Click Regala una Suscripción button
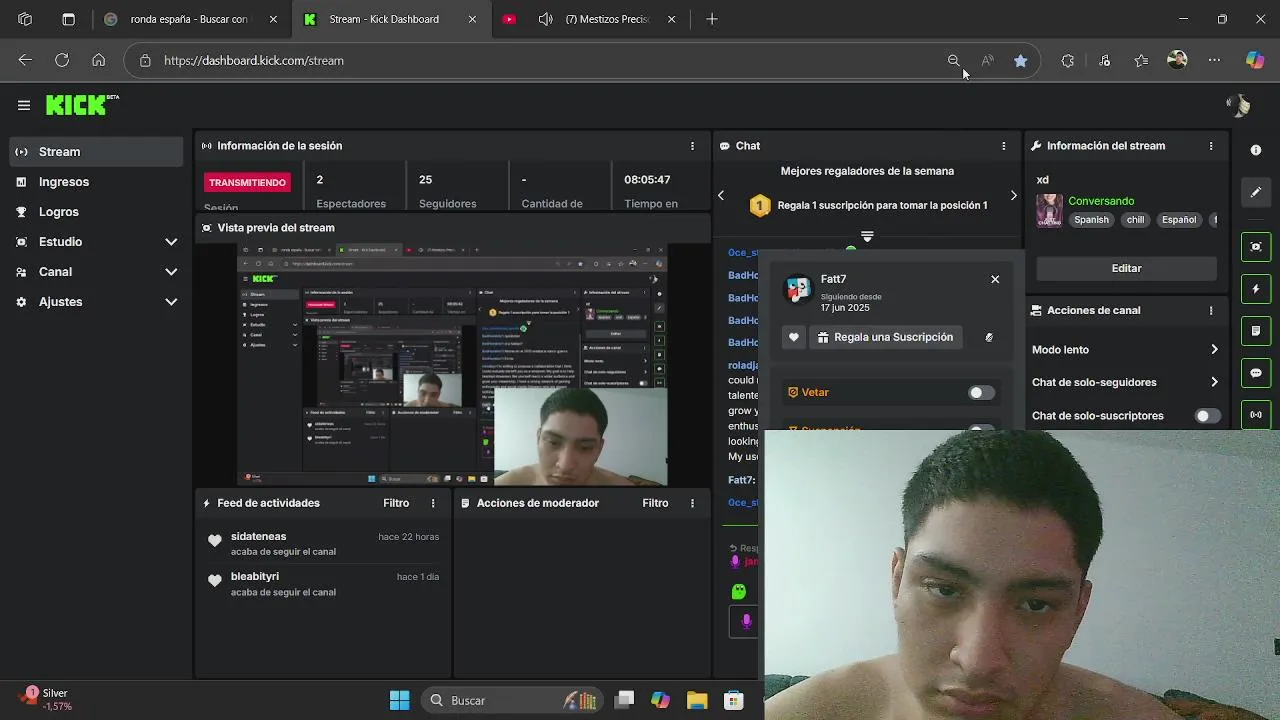 coord(886,337)
